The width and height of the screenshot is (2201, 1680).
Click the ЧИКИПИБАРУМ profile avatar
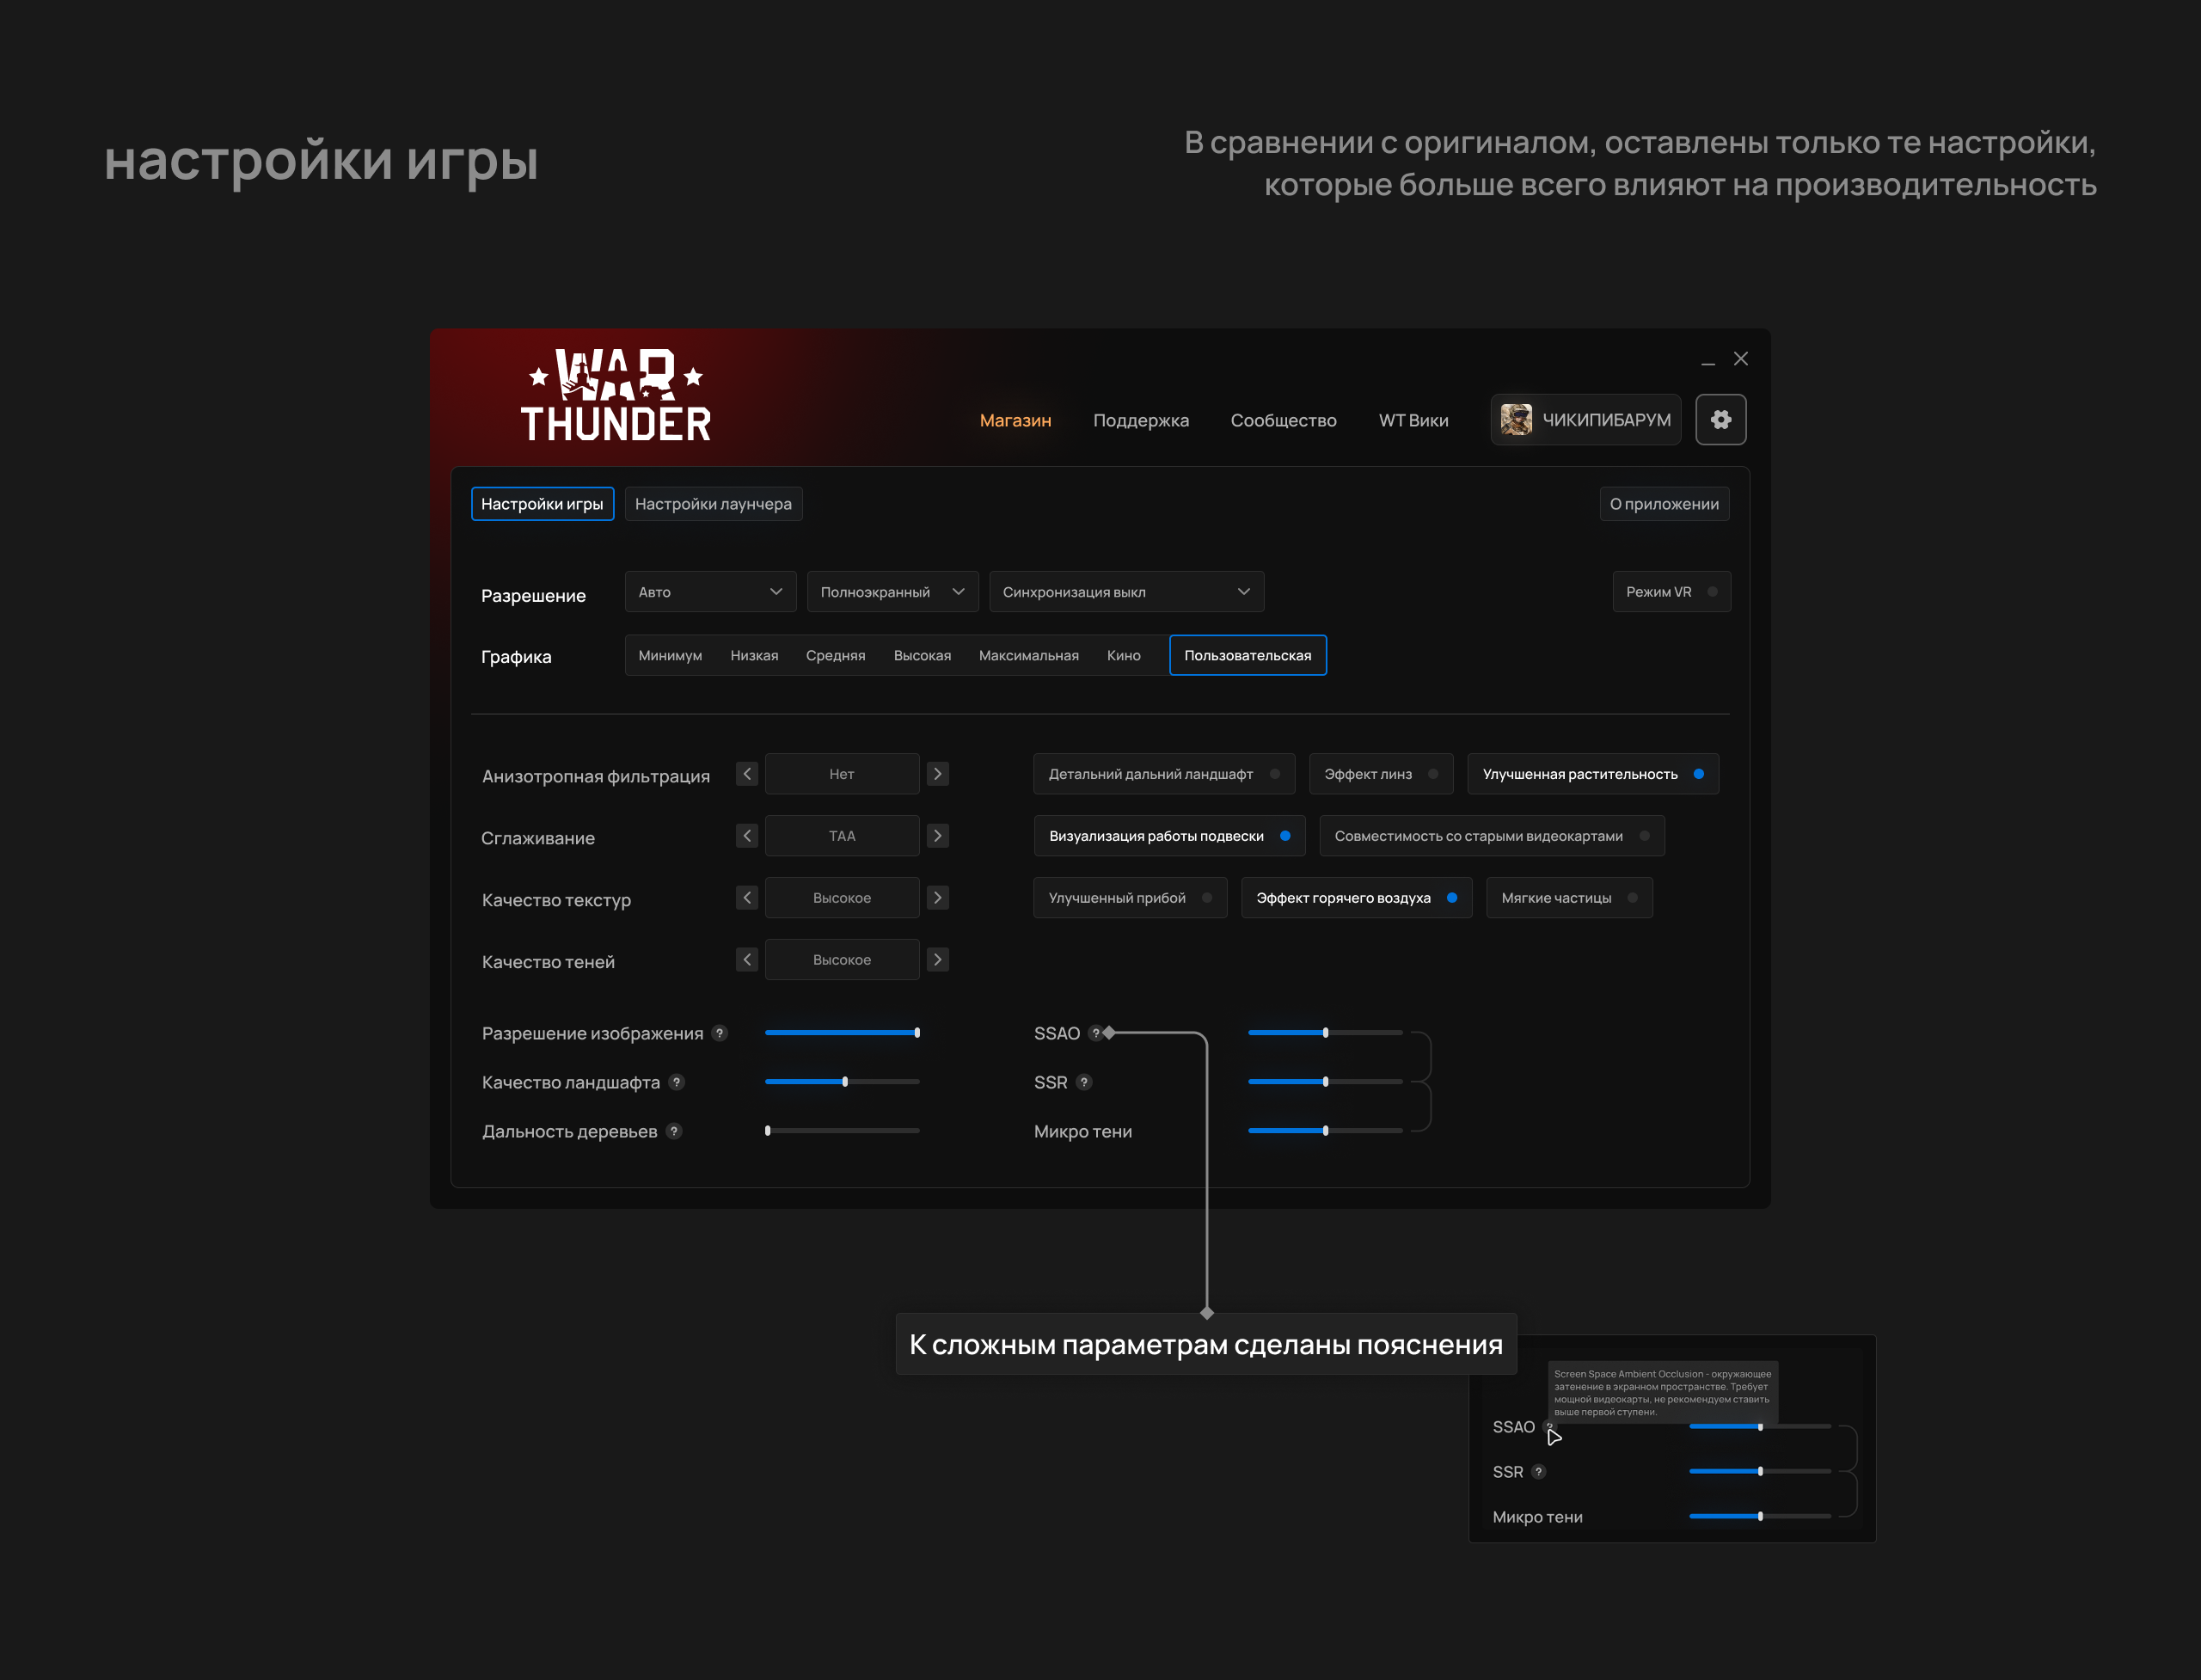click(x=1516, y=420)
